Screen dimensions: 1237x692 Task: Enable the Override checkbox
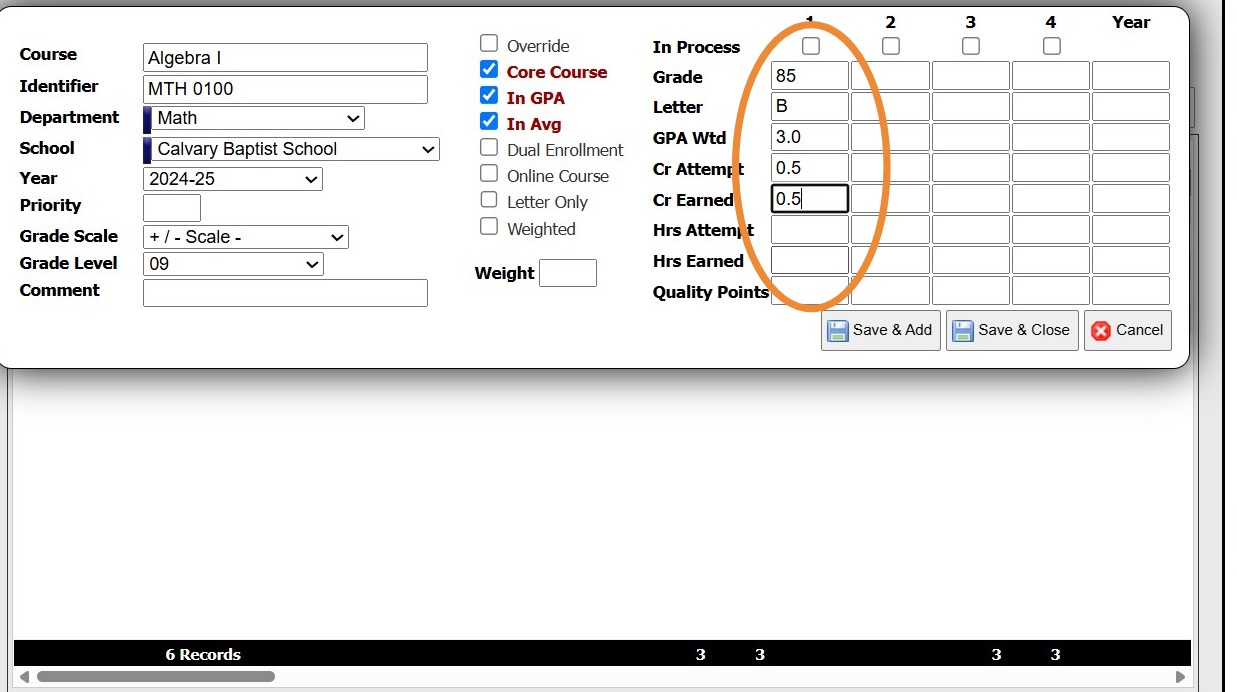tap(489, 43)
